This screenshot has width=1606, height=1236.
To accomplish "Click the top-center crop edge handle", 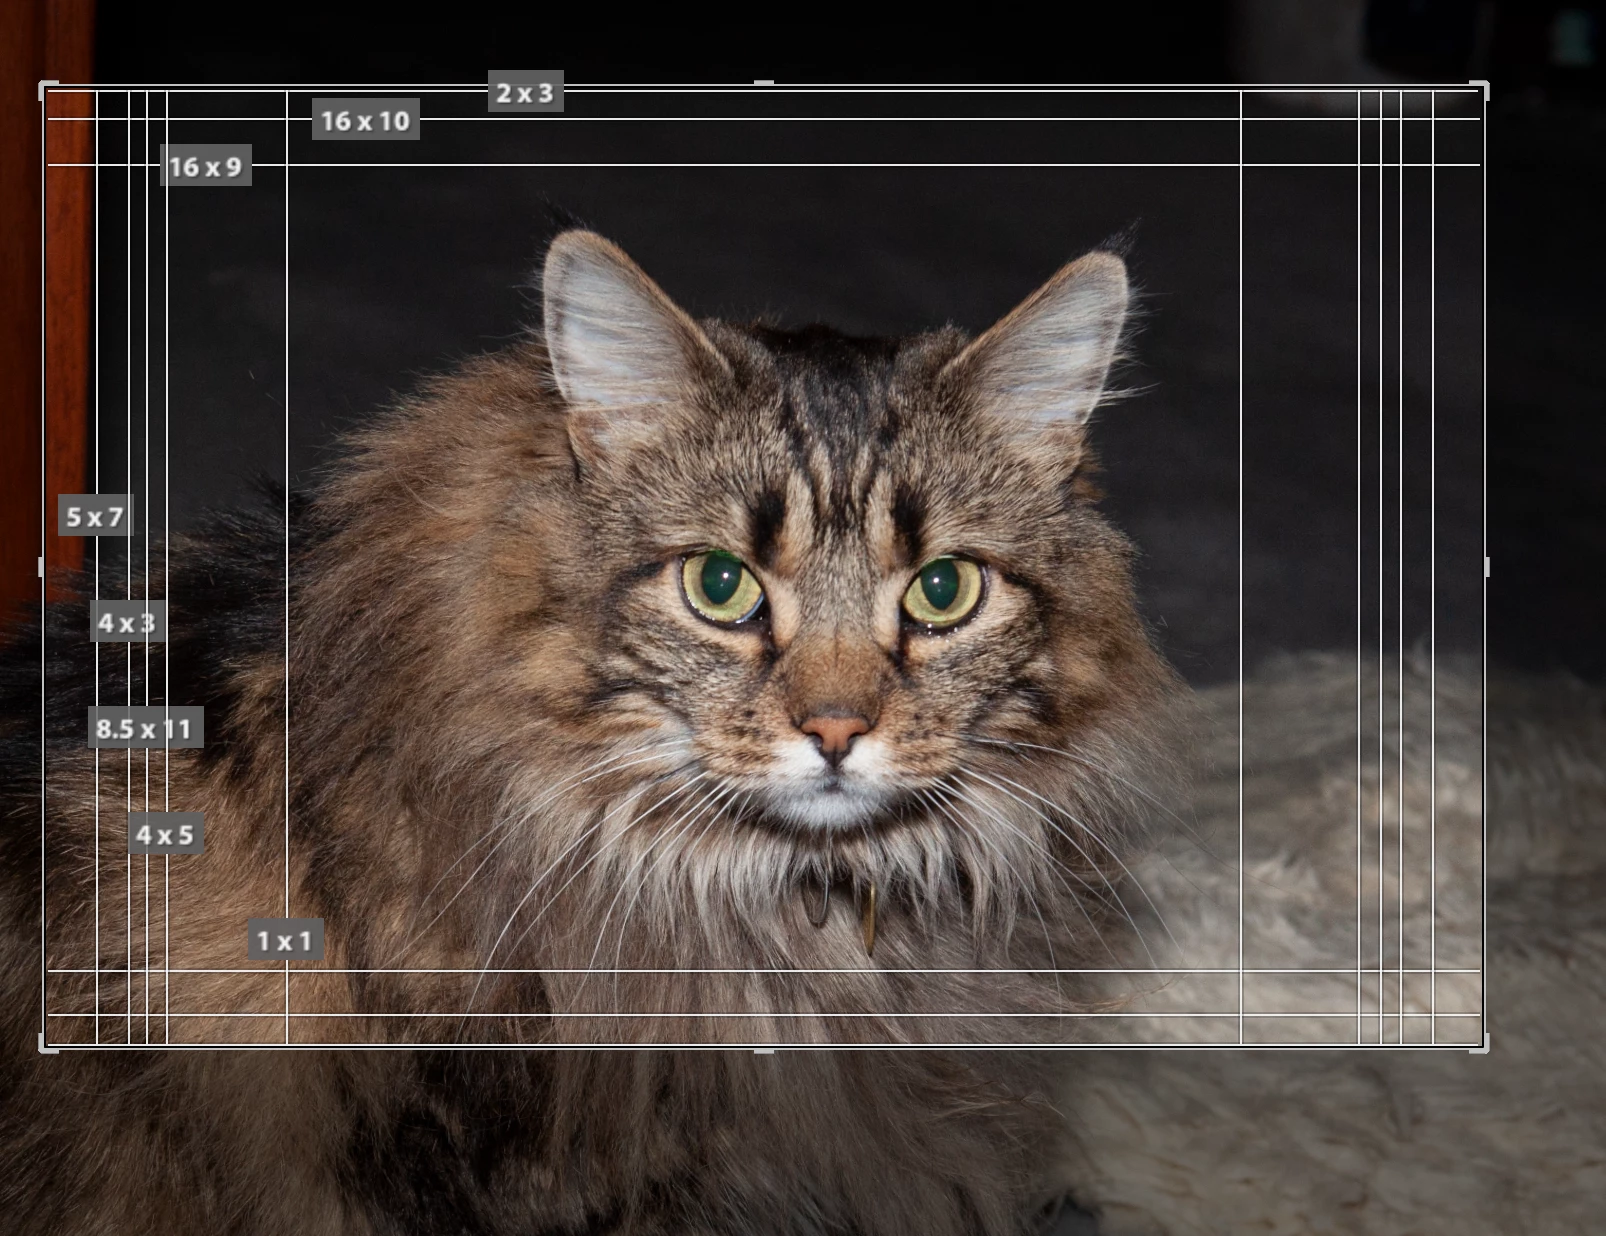I will [x=763, y=84].
